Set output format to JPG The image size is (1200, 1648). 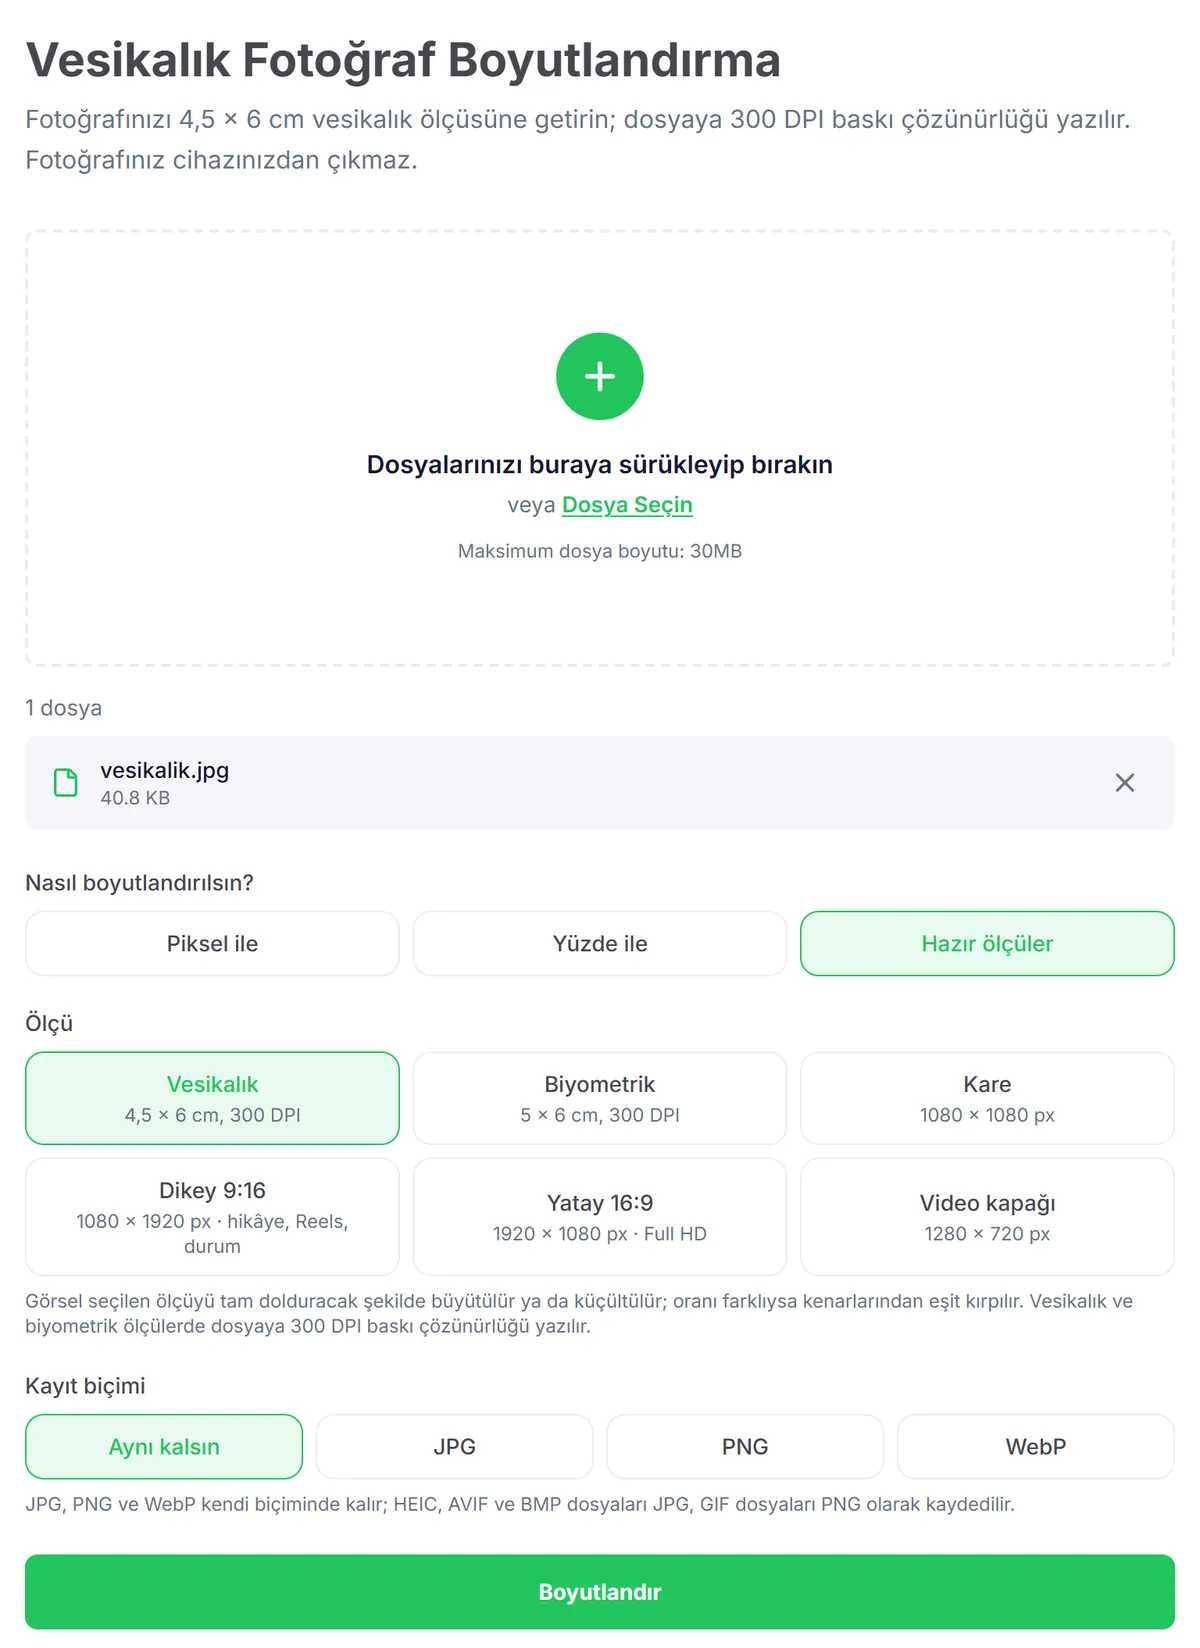(455, 1446)
